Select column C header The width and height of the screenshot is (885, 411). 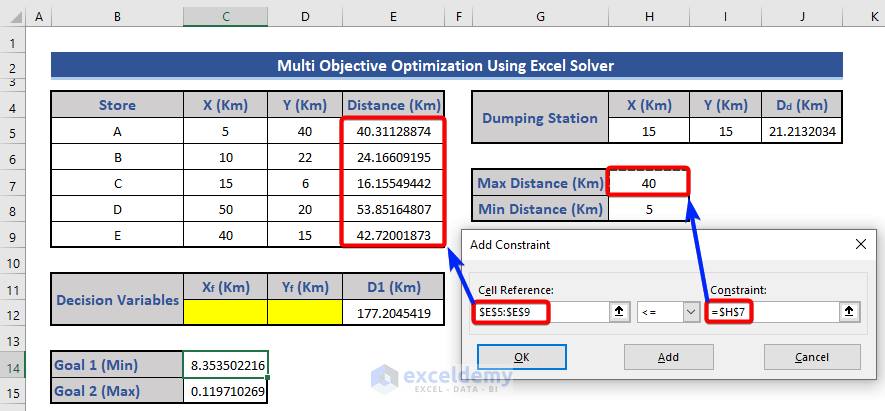225,18
